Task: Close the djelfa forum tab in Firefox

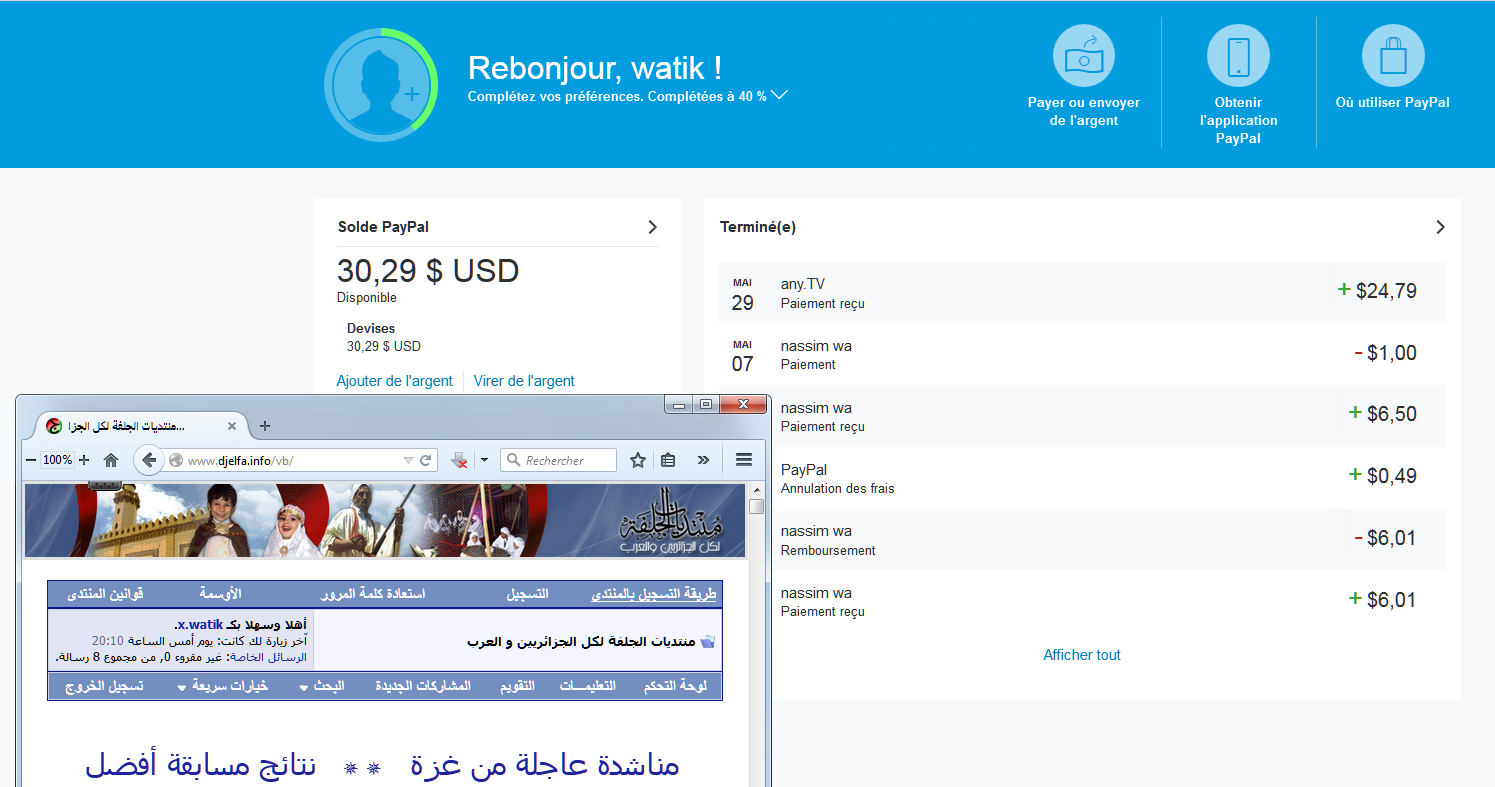Action: pos(232,426)
